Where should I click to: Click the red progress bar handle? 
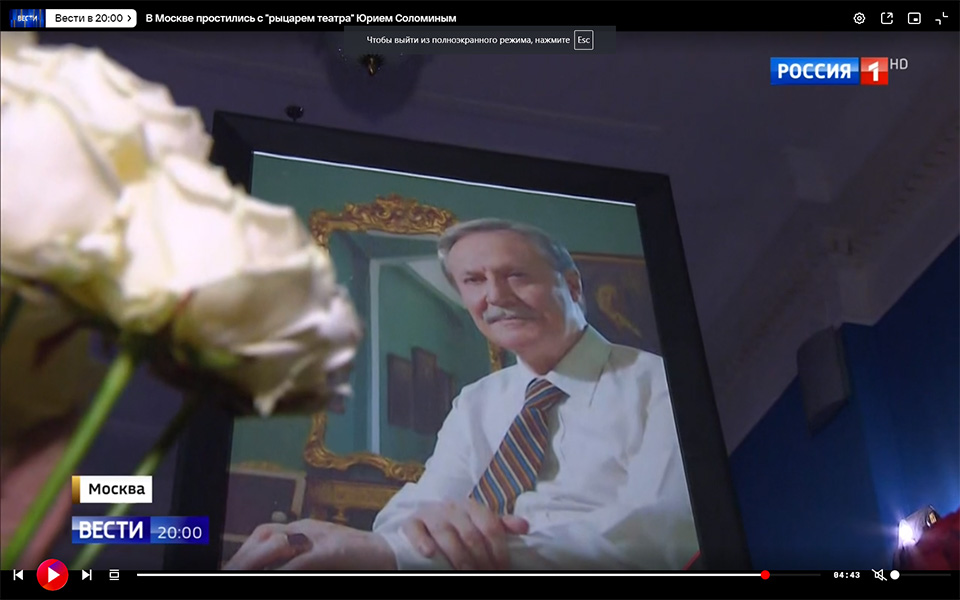(765, 575)
